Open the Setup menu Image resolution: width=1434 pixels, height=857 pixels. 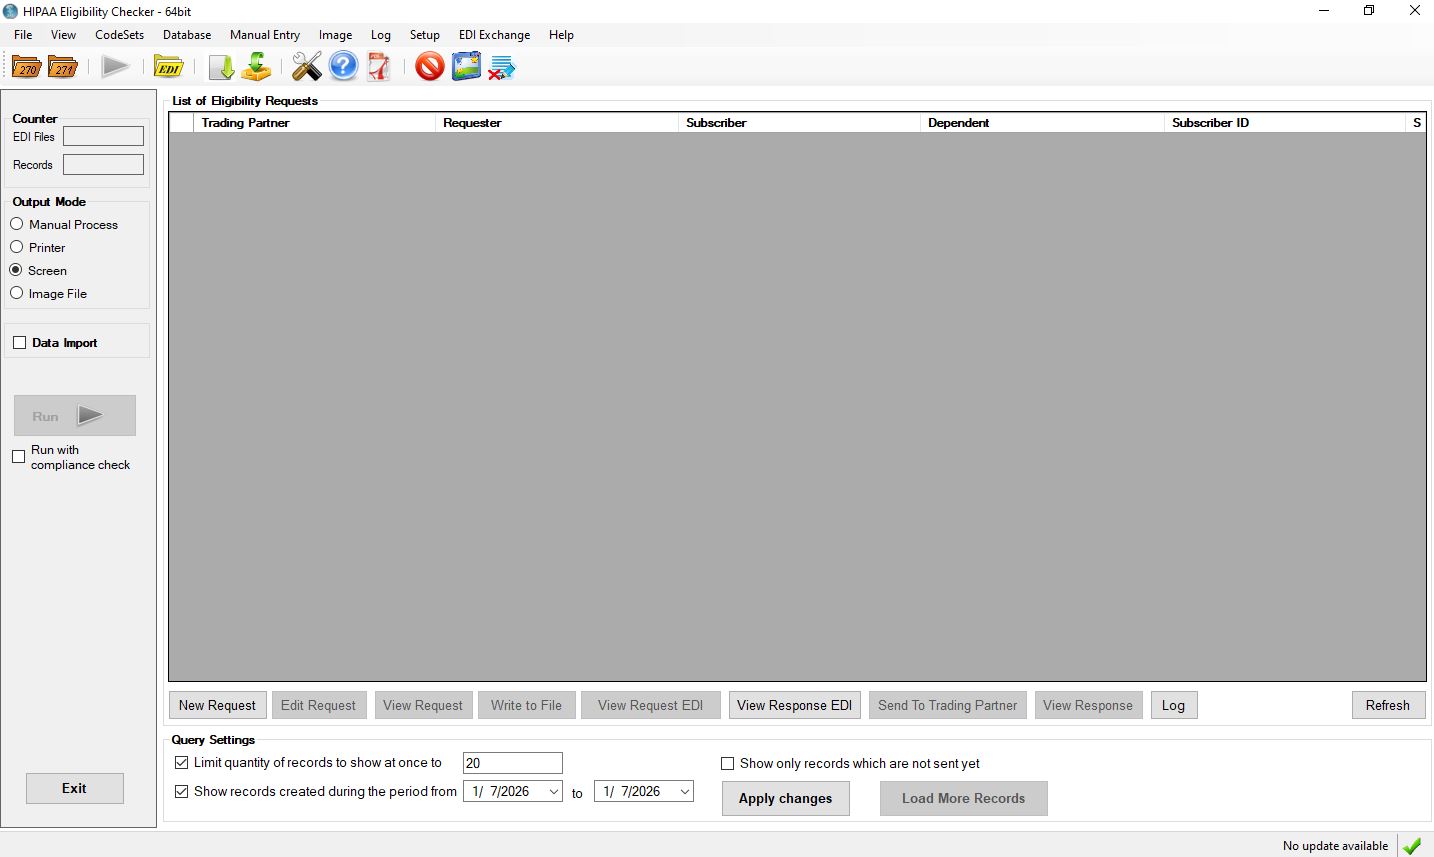(425, 35)
